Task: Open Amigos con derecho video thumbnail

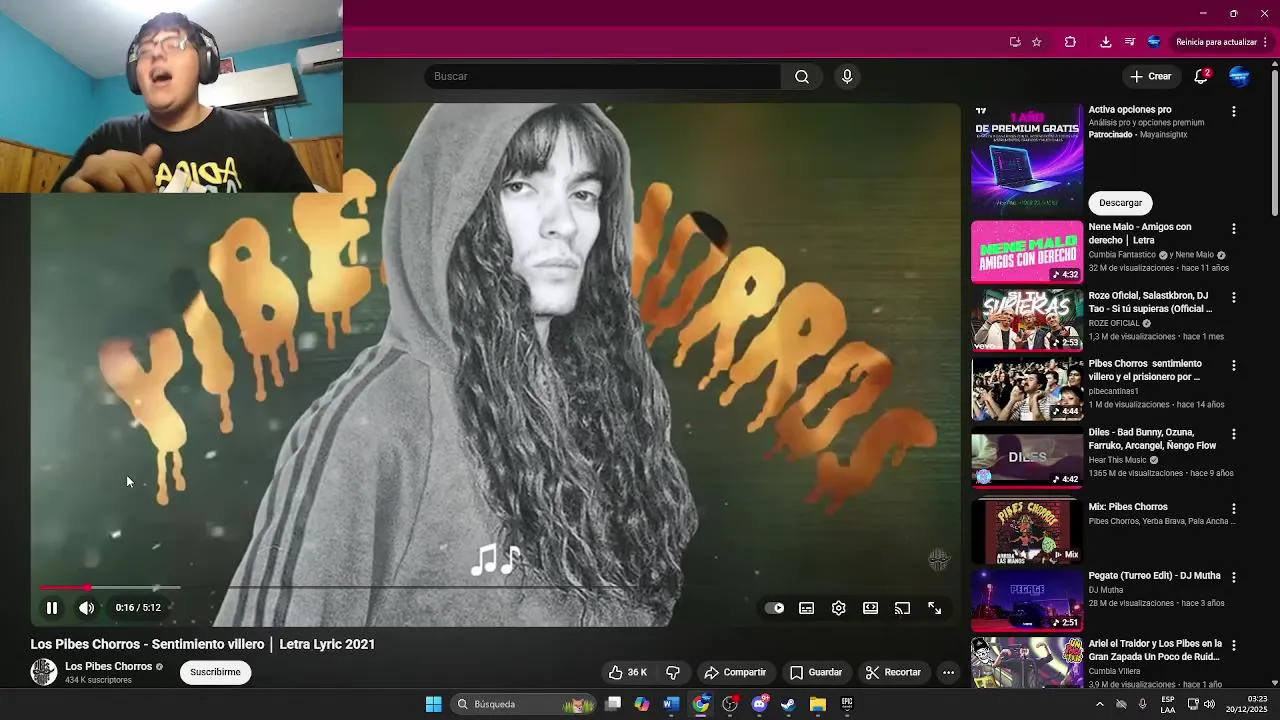Action: 1027,252
